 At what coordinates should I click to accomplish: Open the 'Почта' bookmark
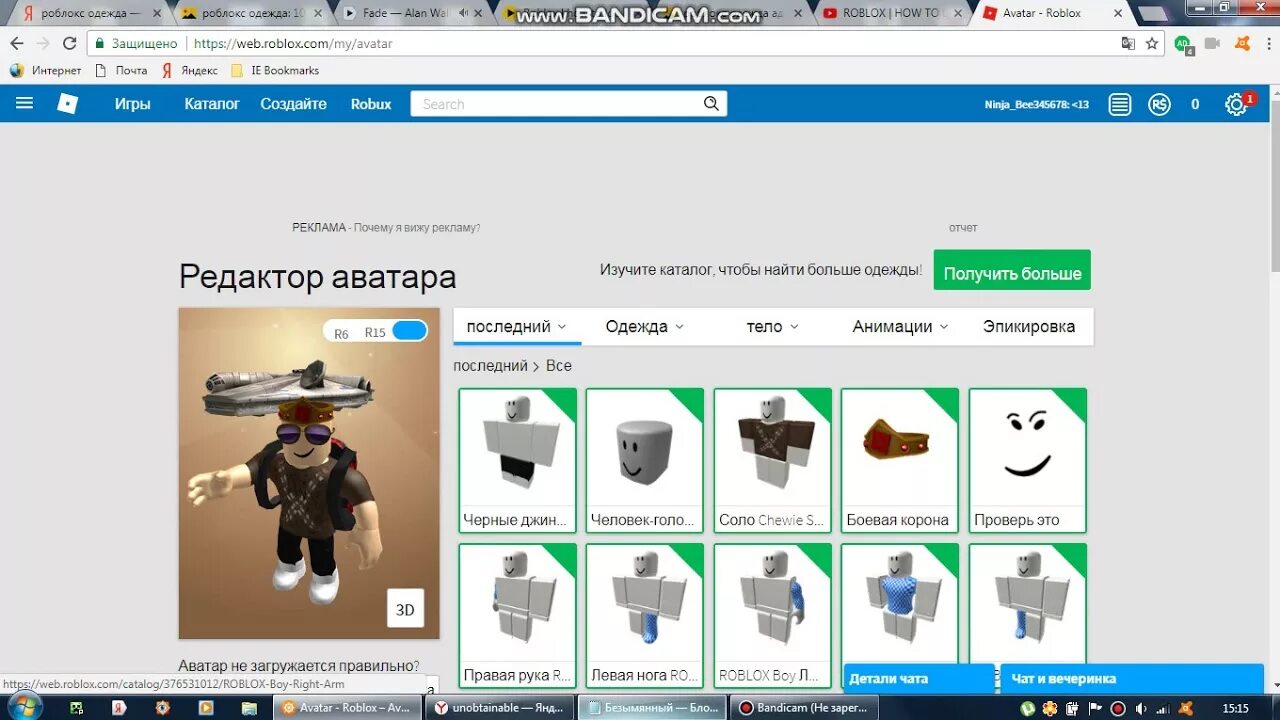coord(120,70)
